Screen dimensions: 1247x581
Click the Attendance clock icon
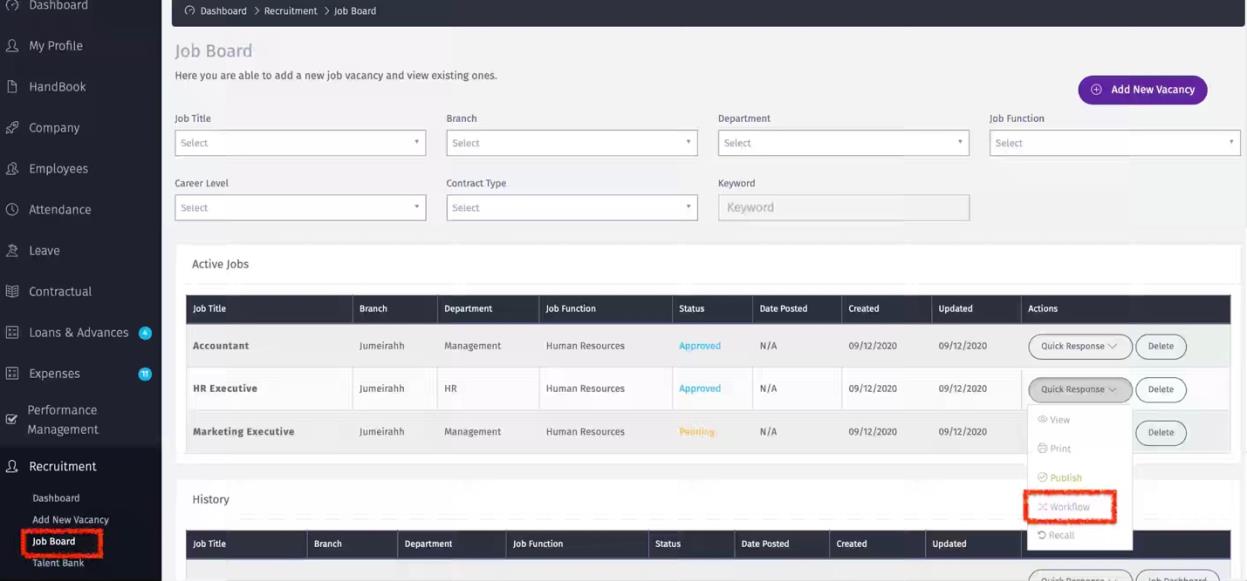click(x=13, y=210)
